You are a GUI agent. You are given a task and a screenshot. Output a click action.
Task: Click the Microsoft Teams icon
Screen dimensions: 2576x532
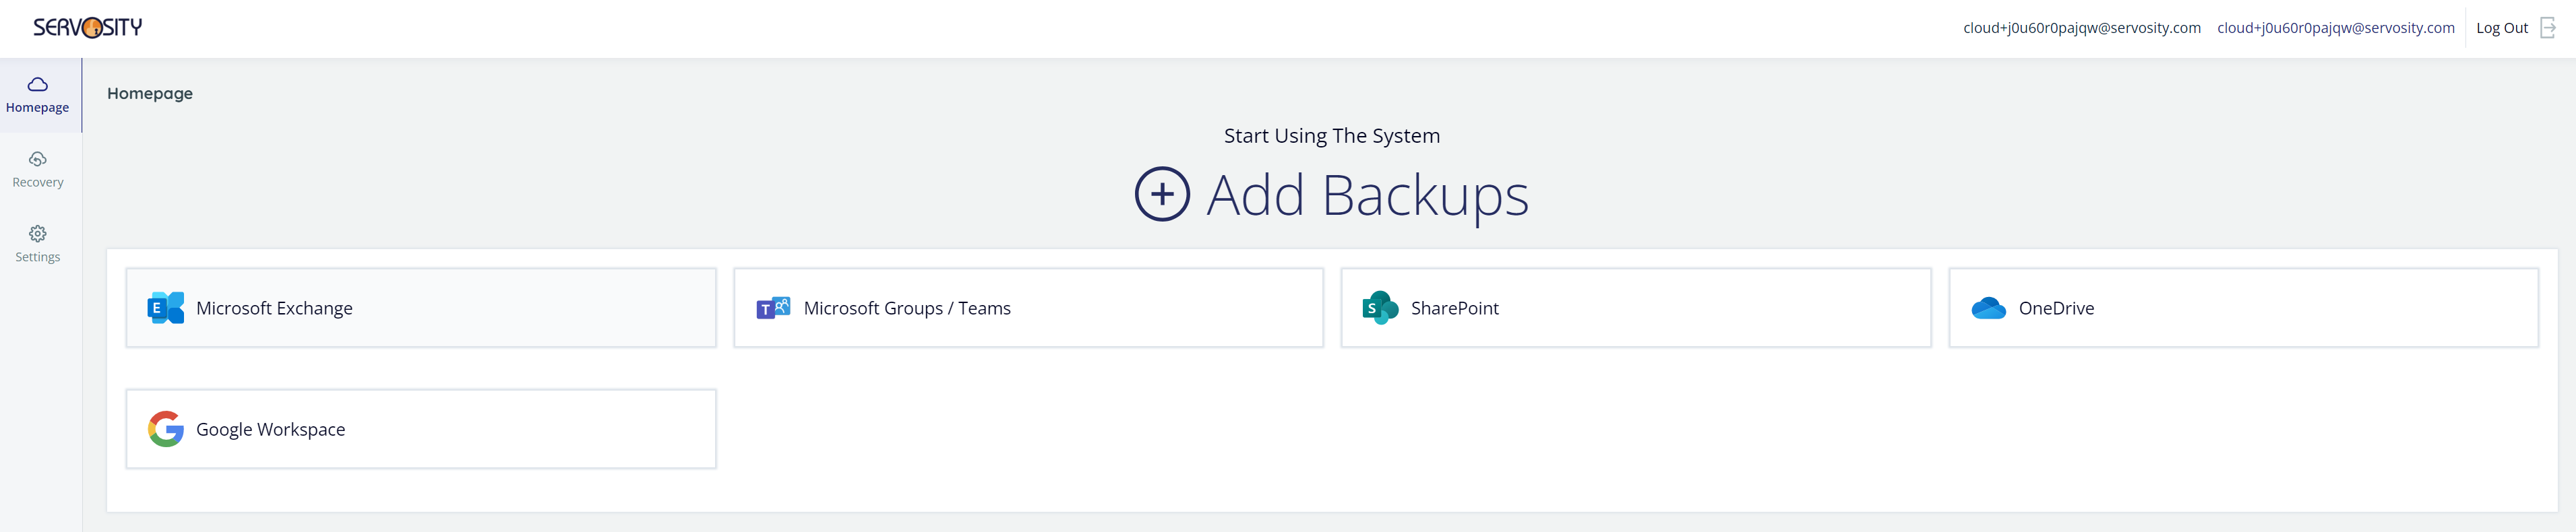click(773, 308)
